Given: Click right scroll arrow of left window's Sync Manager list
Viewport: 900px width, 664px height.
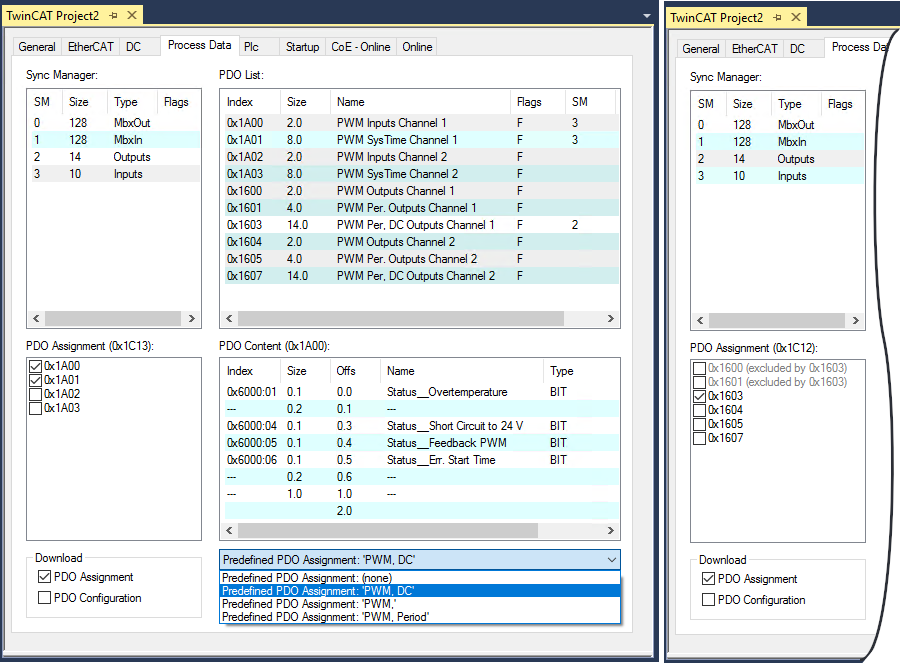Looking at the screenshot, I should [x=192, y=319].
